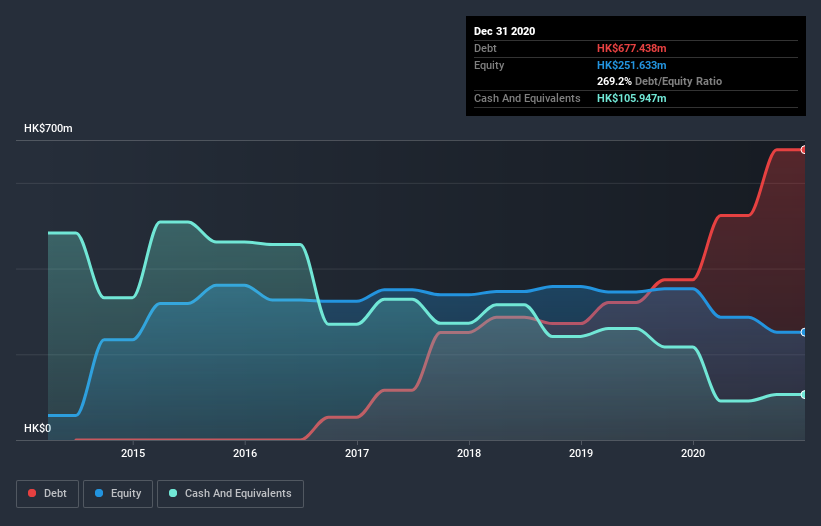The image size is (821, 526).
Task: Select the red Debt endpoint marker
Action: 804,150
